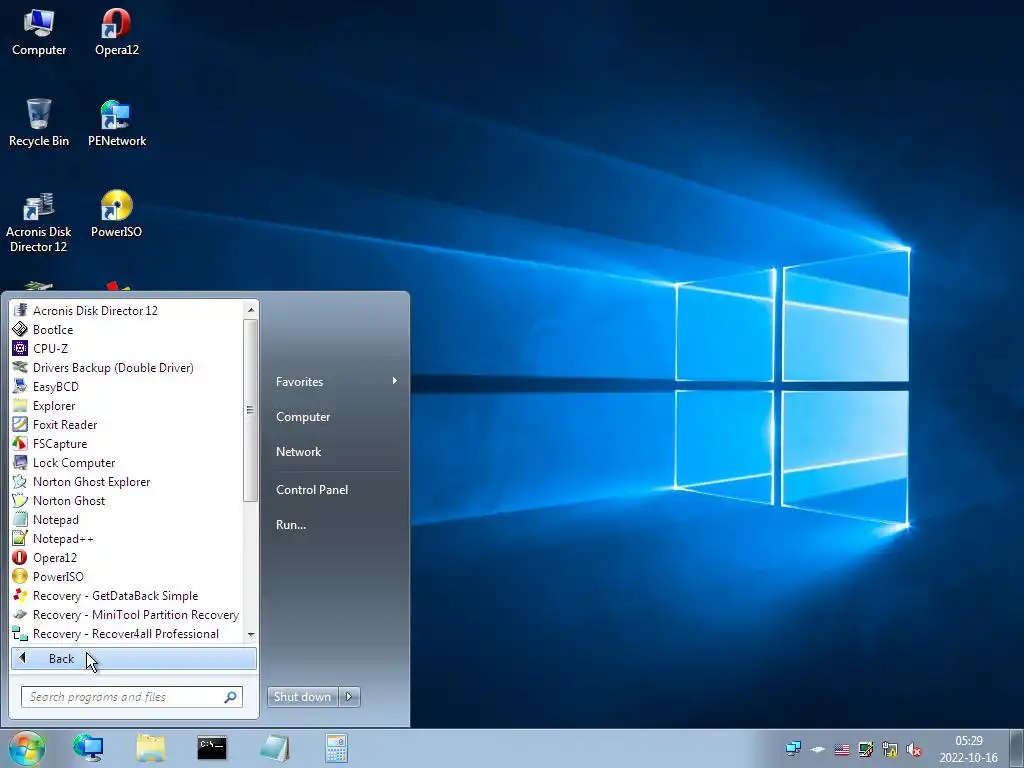This screenshot has height=768, width=1024.
Task: Click the muted volume tray icon
Action: tap(914, 750)
